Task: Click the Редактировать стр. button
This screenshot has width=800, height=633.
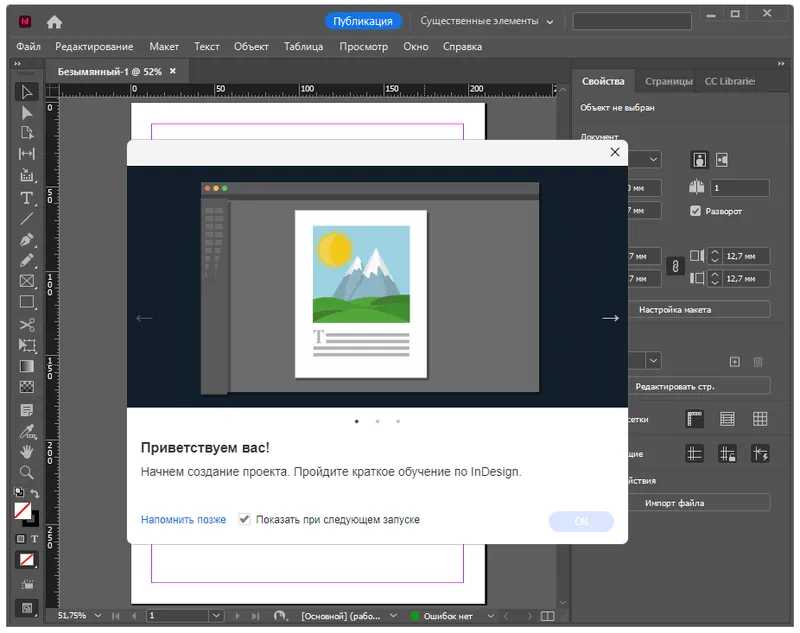Action: coord(699,386)
